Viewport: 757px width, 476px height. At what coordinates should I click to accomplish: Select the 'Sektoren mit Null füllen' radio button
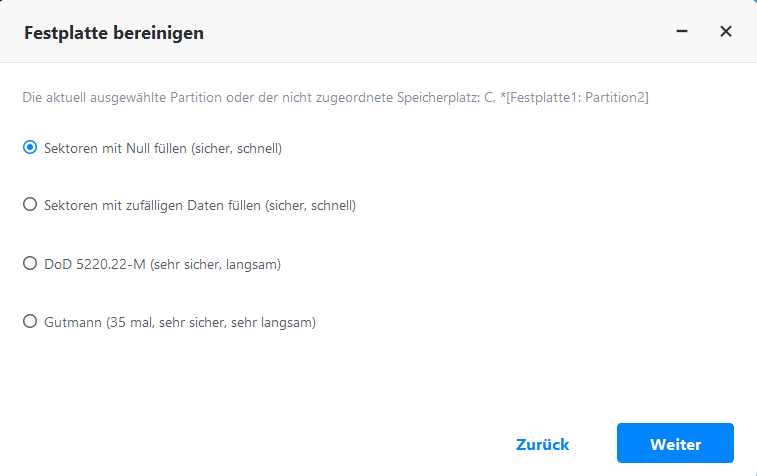coord(30,148)
